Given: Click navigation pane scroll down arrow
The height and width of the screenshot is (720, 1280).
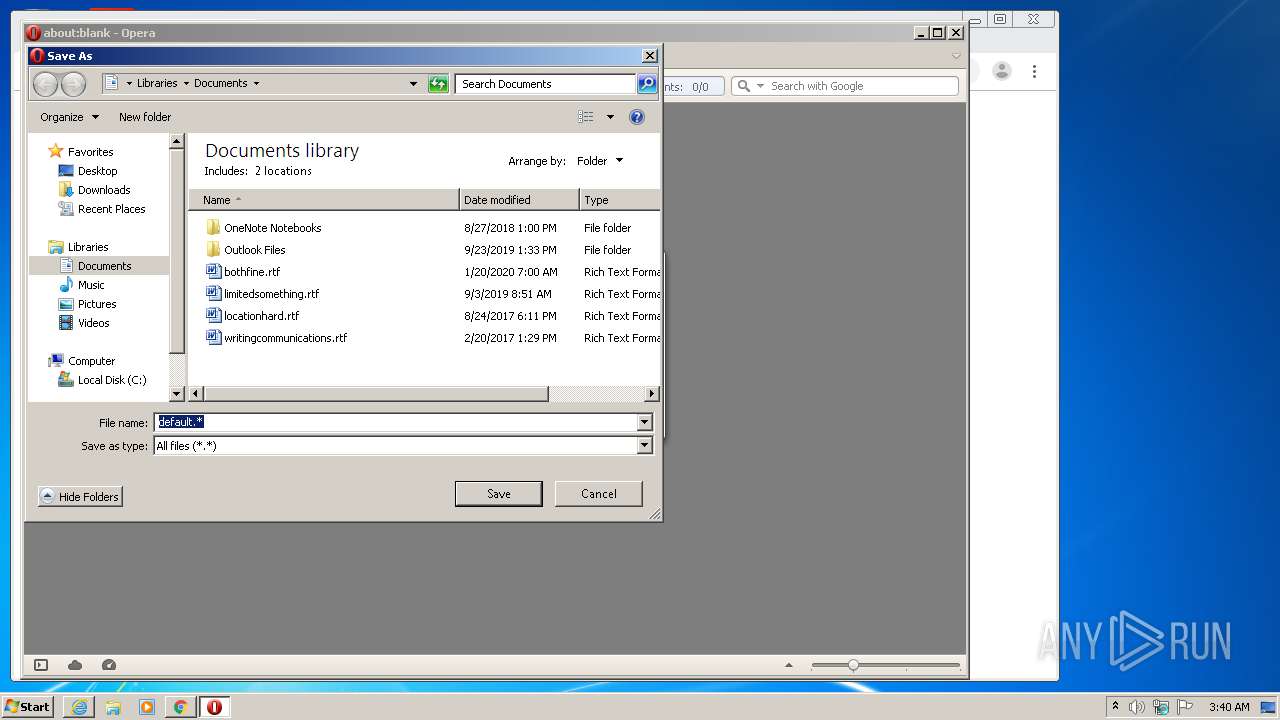Looking at the screenshot, I should tap(177, 394).
